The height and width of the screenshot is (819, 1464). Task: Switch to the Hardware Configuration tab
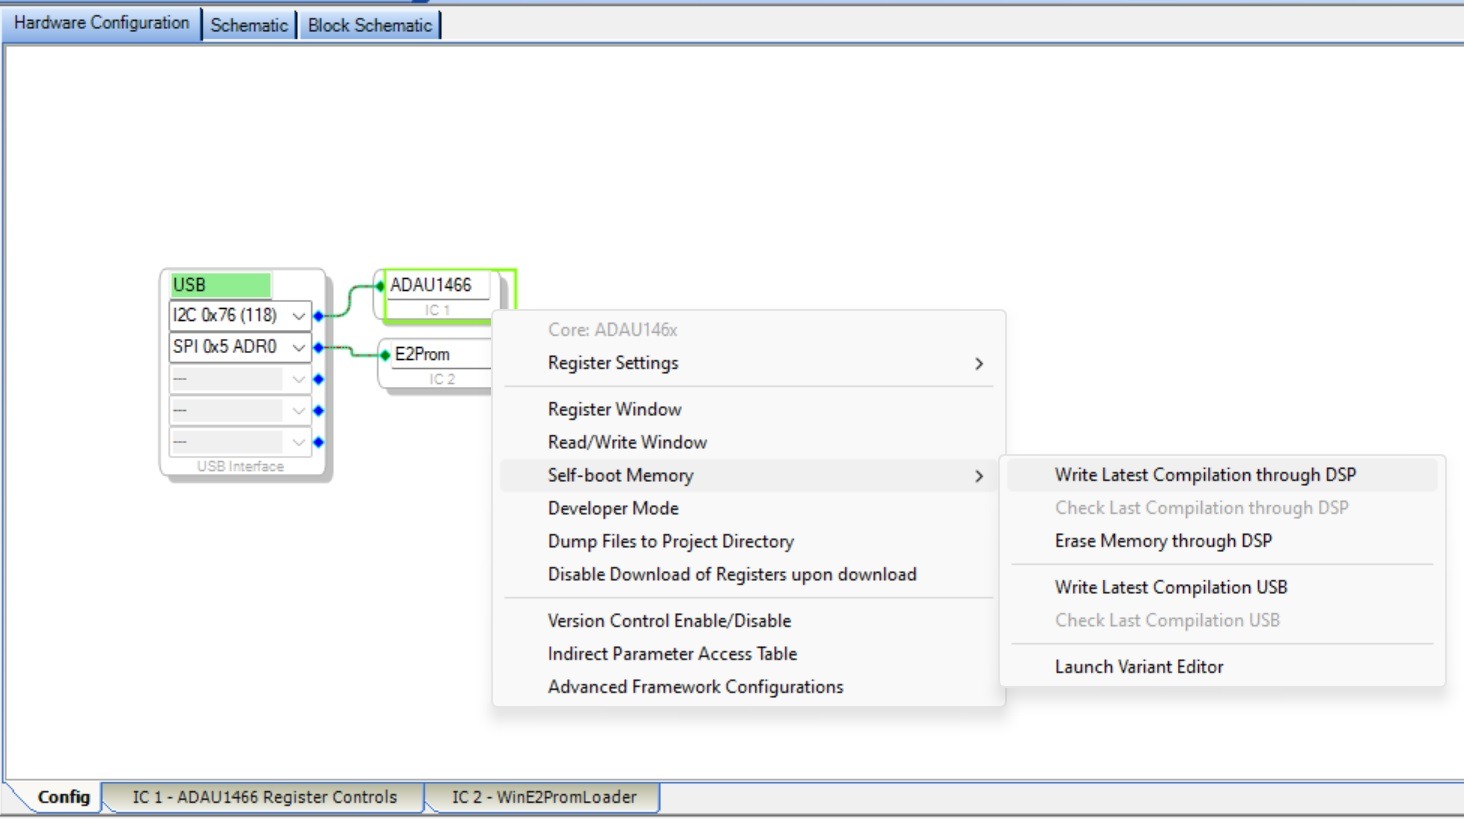(x=101, y=23)
